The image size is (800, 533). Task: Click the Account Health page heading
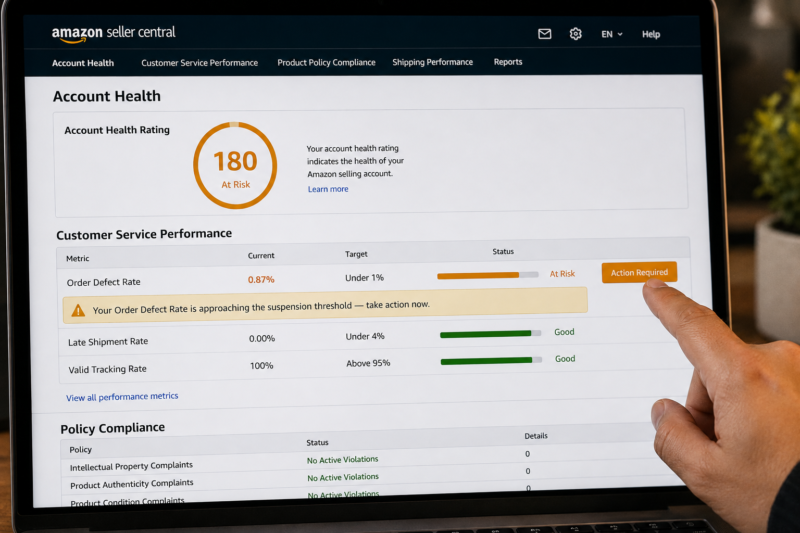point(107,96)
